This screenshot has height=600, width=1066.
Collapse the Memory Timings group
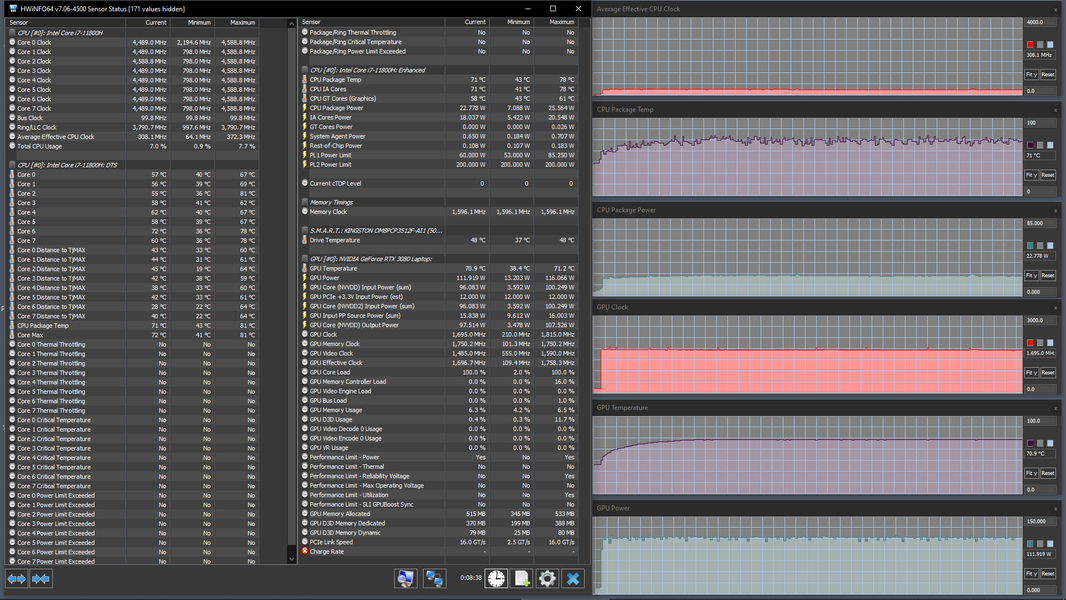[x=305, y=202]
